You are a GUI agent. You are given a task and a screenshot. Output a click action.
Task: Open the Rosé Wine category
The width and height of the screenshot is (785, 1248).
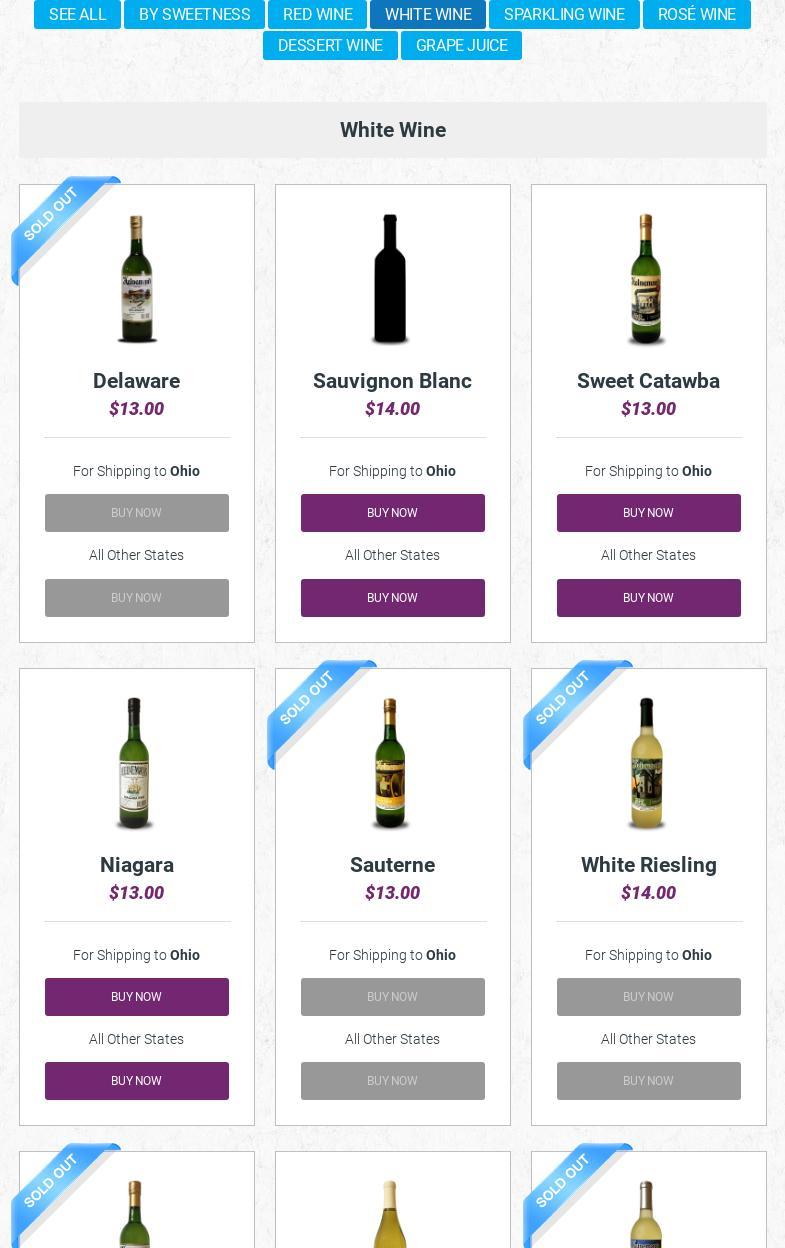(696, 15)
